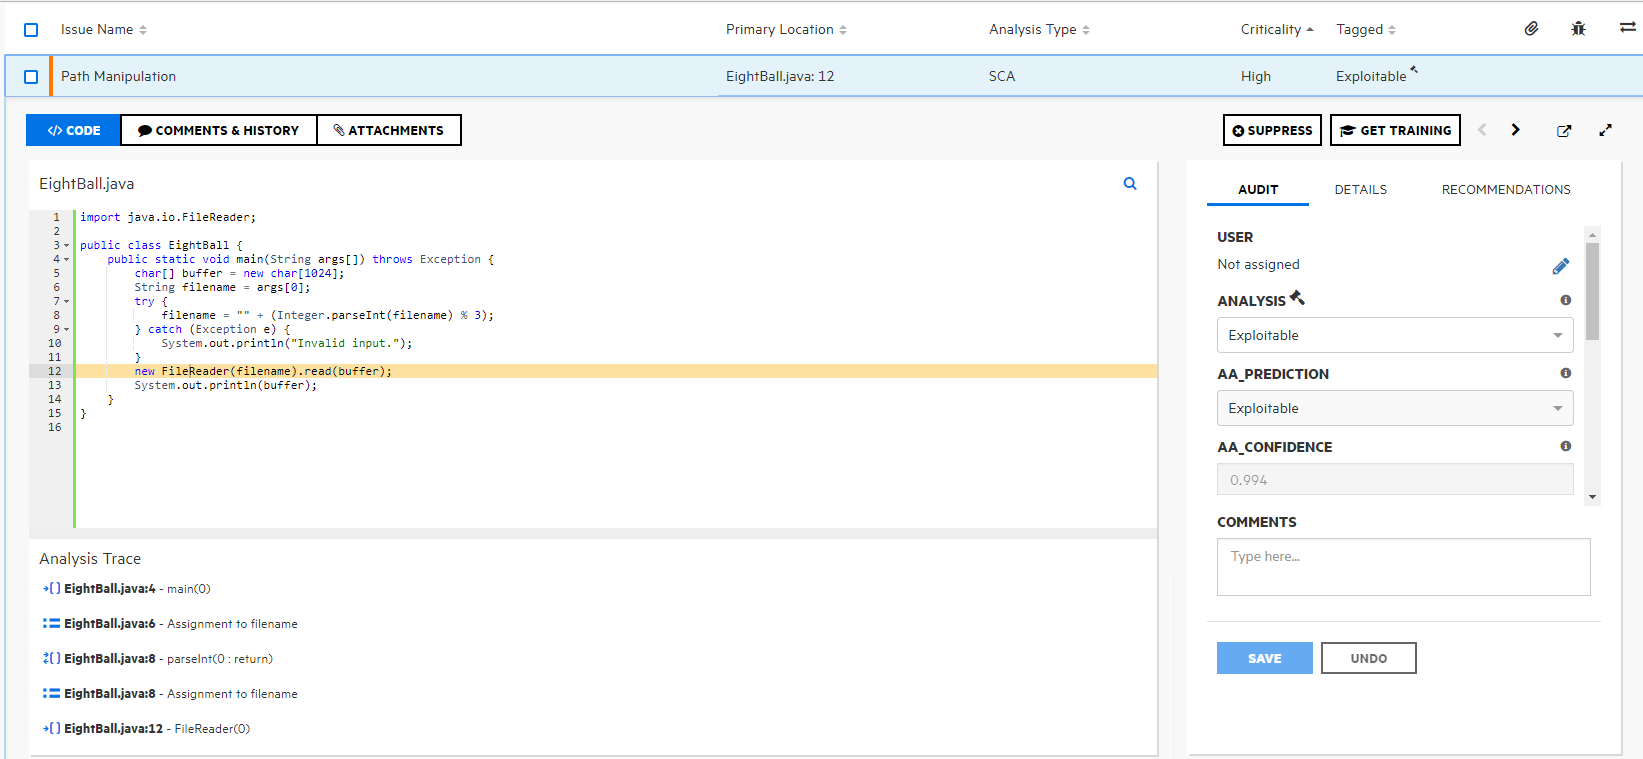
Task: Click the bug icon in header
Action: 1578,29
